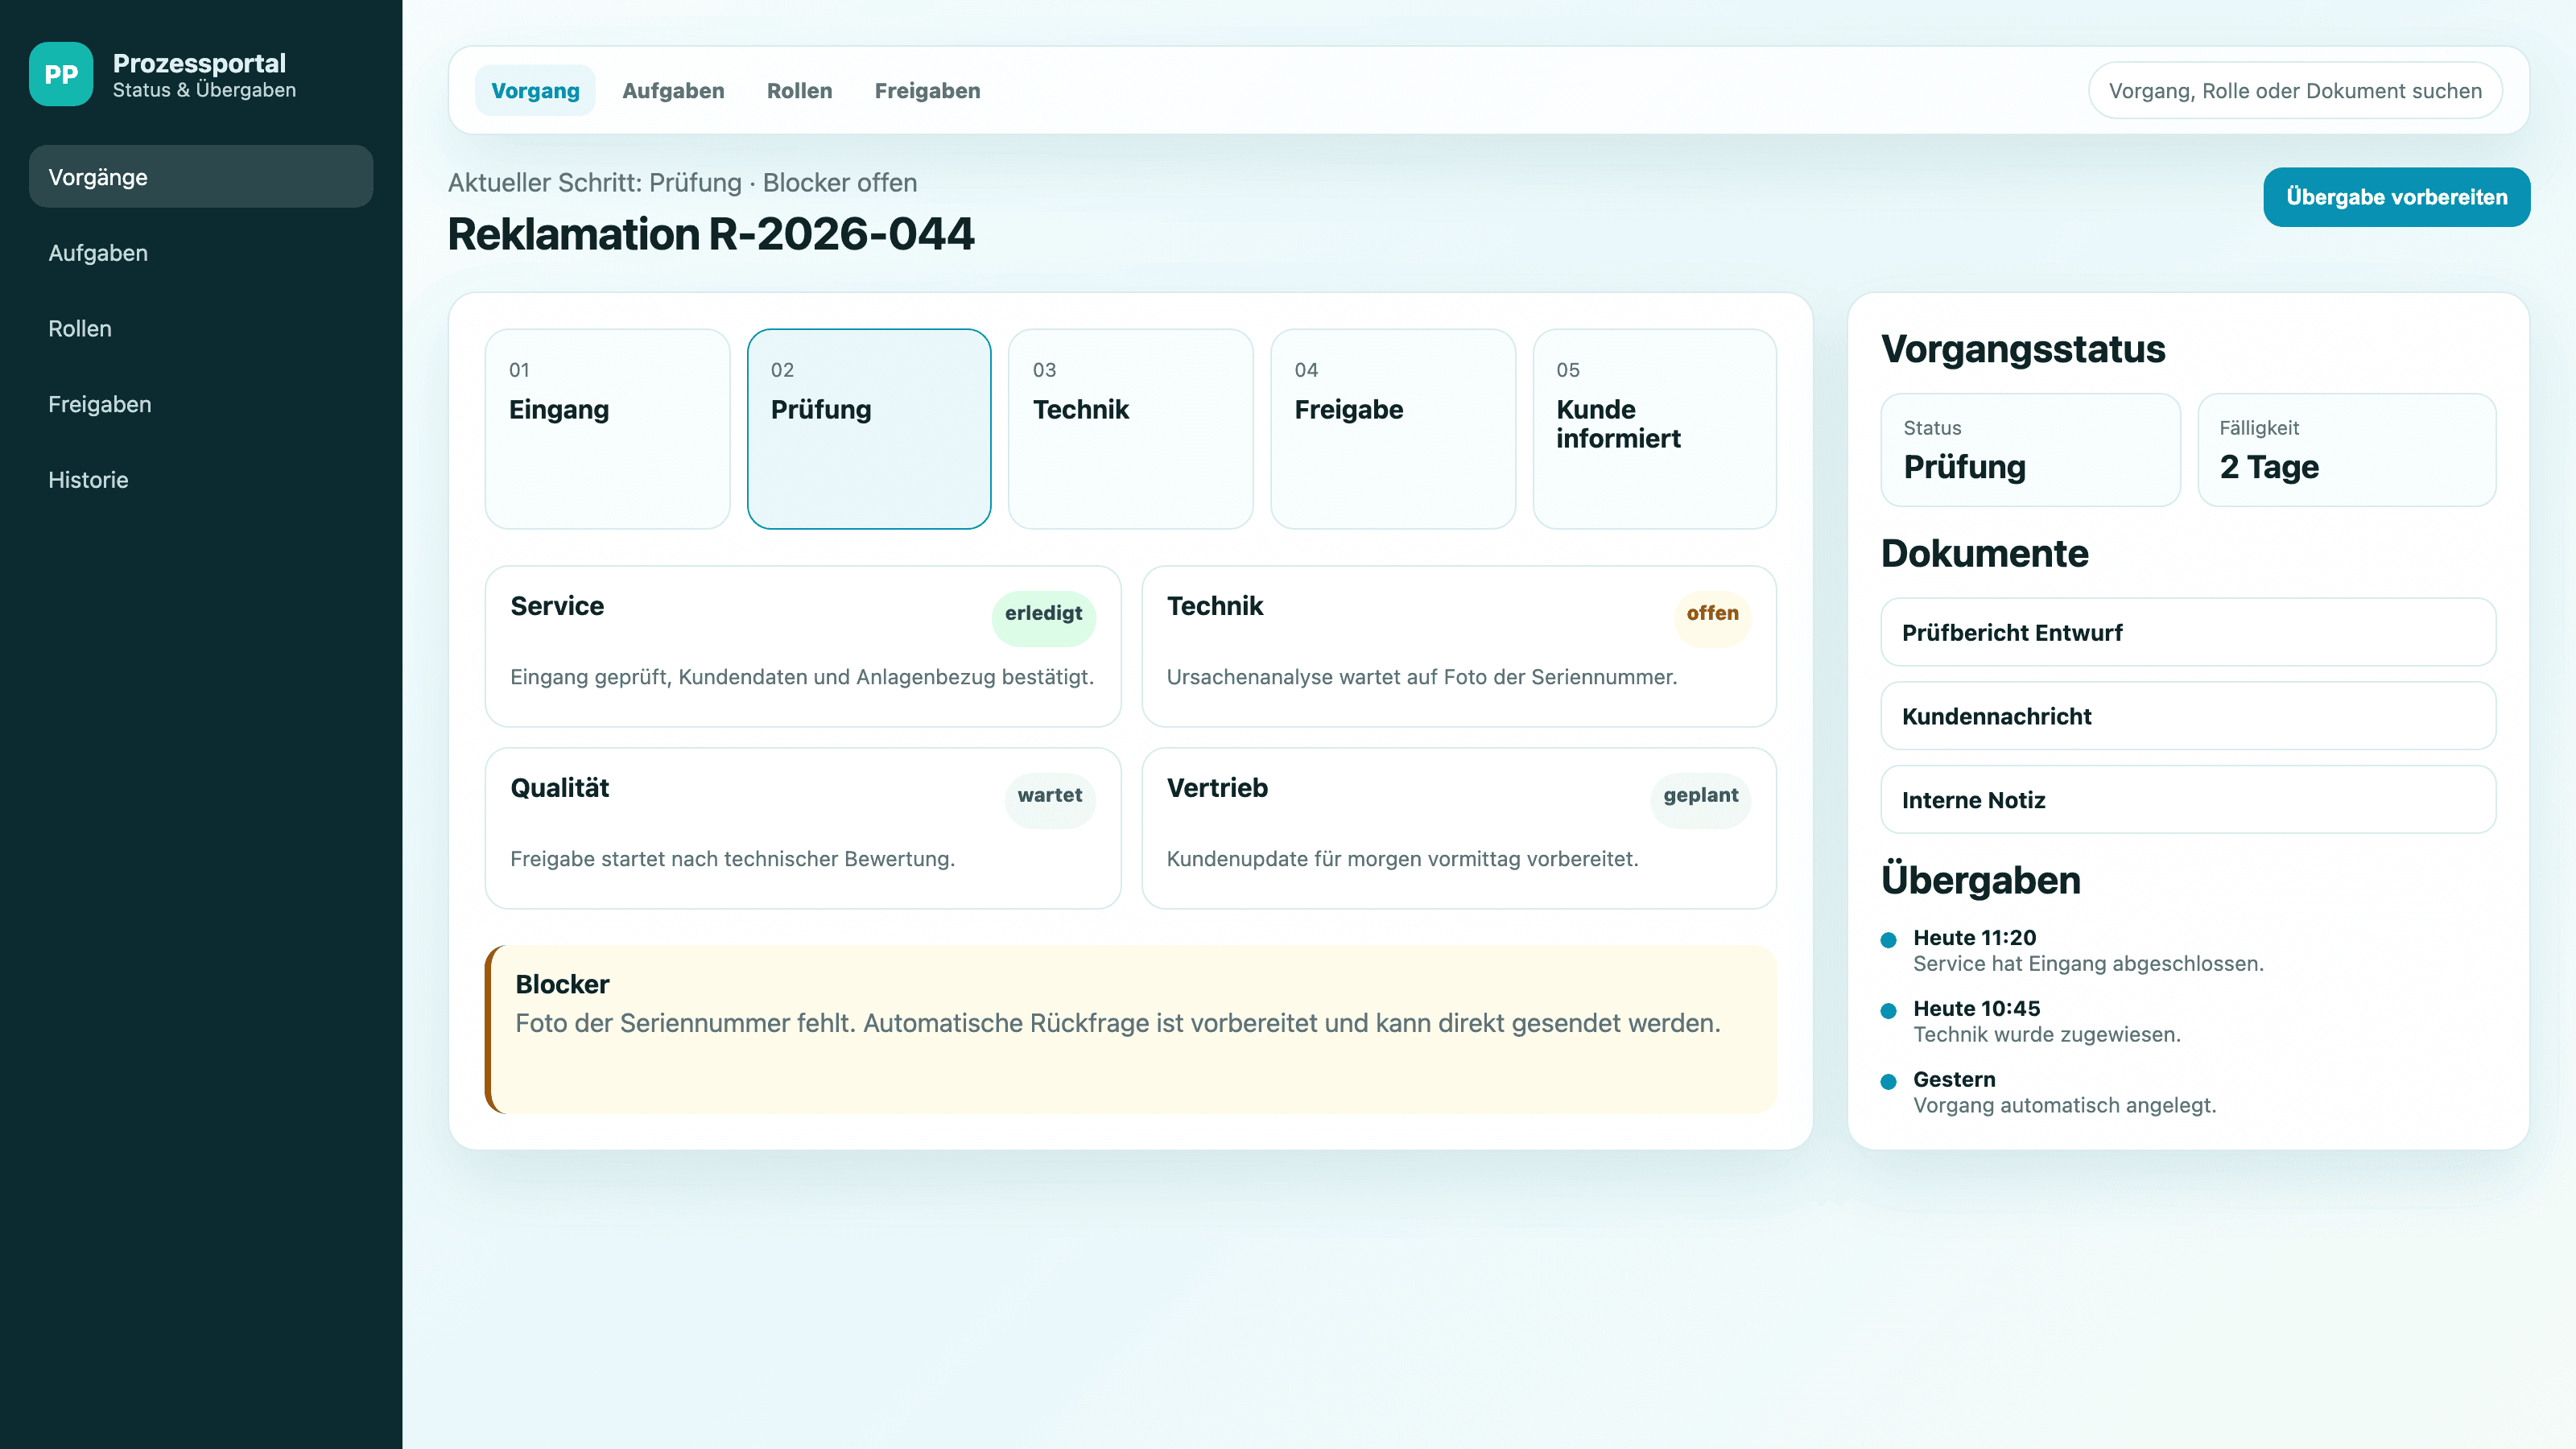Viewport: 2576px width, 1449px height.
Task: Click the PP Prozessportal logo
Action: [x=61, y=74]
